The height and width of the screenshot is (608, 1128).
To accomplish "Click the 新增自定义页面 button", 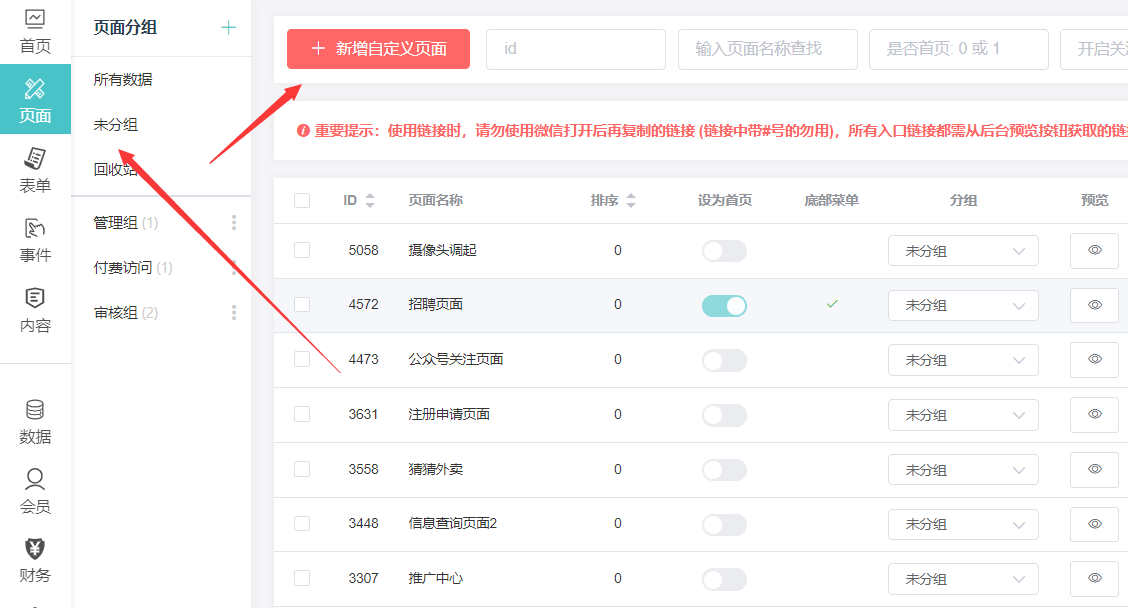I will pos(378,49).
